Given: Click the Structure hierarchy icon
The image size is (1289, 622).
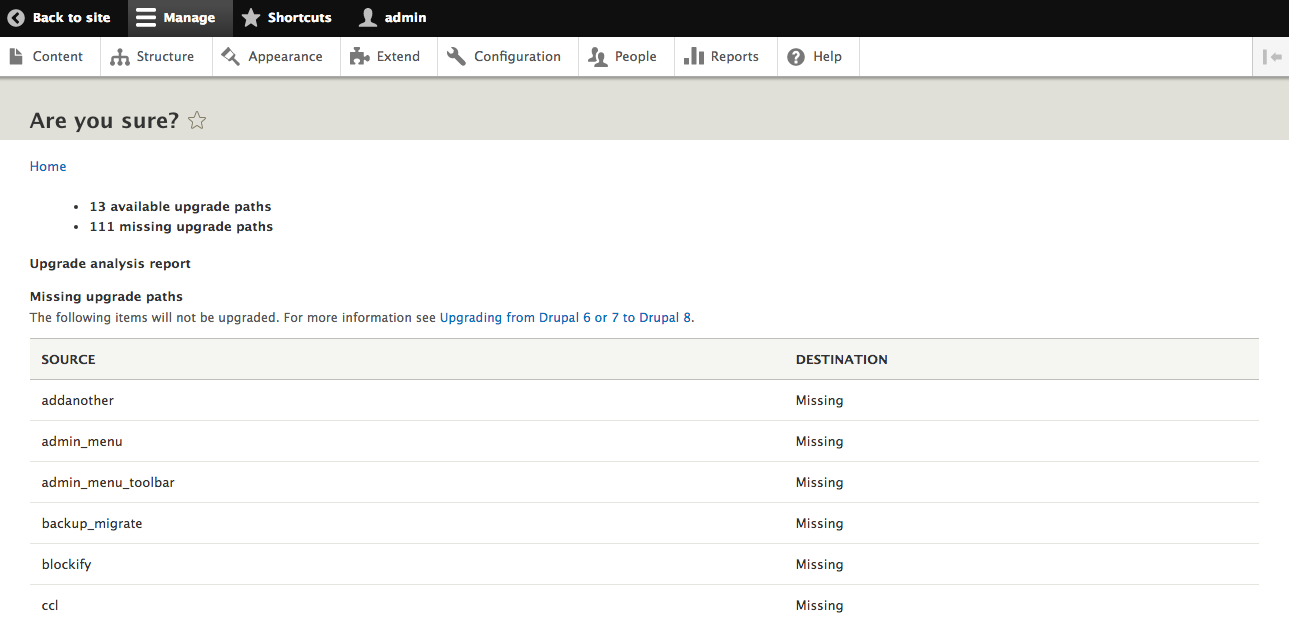Looking at the screenshot, I should click(120, 57).
